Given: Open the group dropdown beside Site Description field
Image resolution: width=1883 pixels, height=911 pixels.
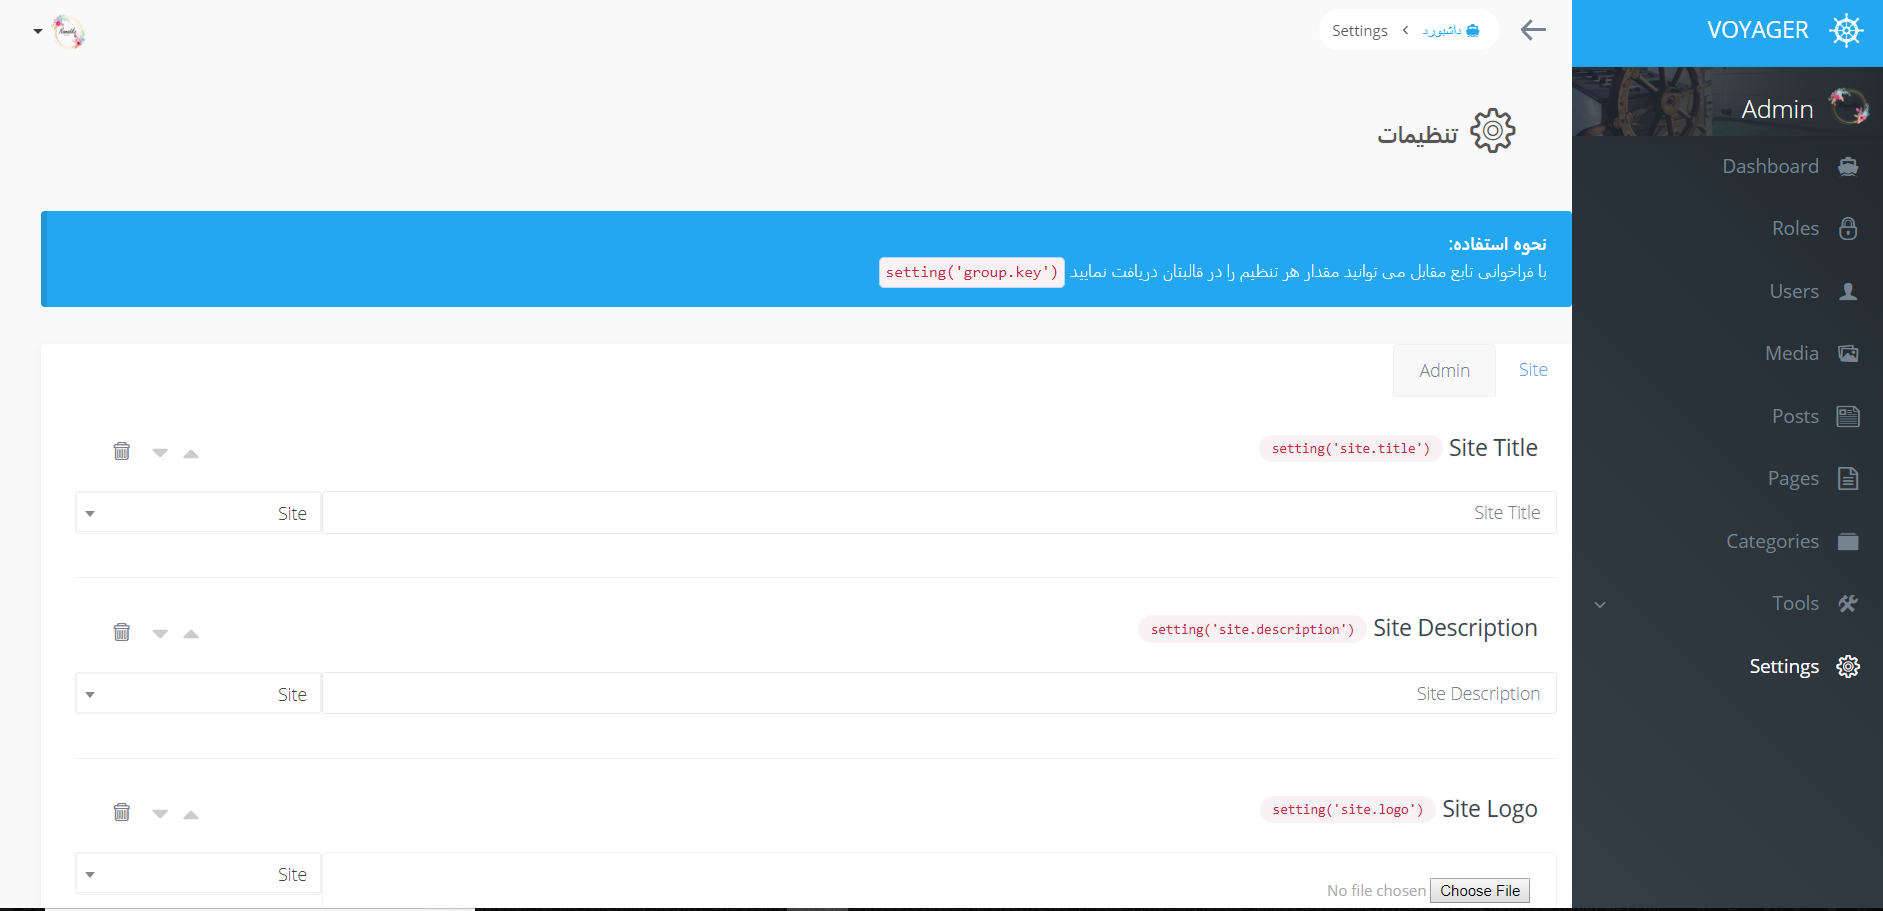Looking at the screenshot, I should (x=90, y=693).
